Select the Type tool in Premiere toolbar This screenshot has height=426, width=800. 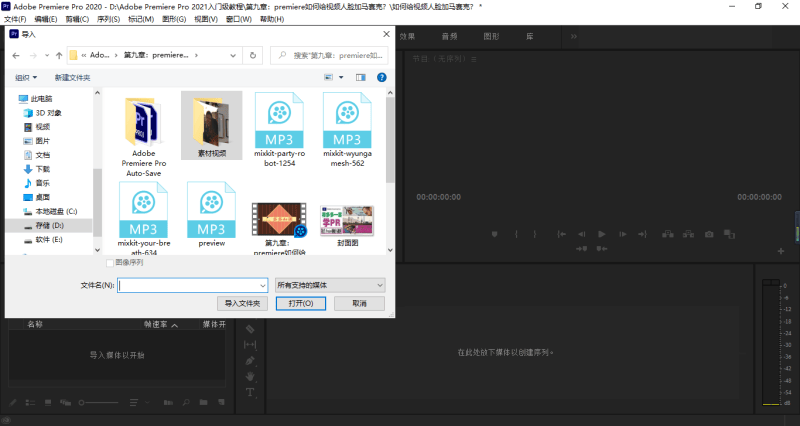click(x=250, y=392)
